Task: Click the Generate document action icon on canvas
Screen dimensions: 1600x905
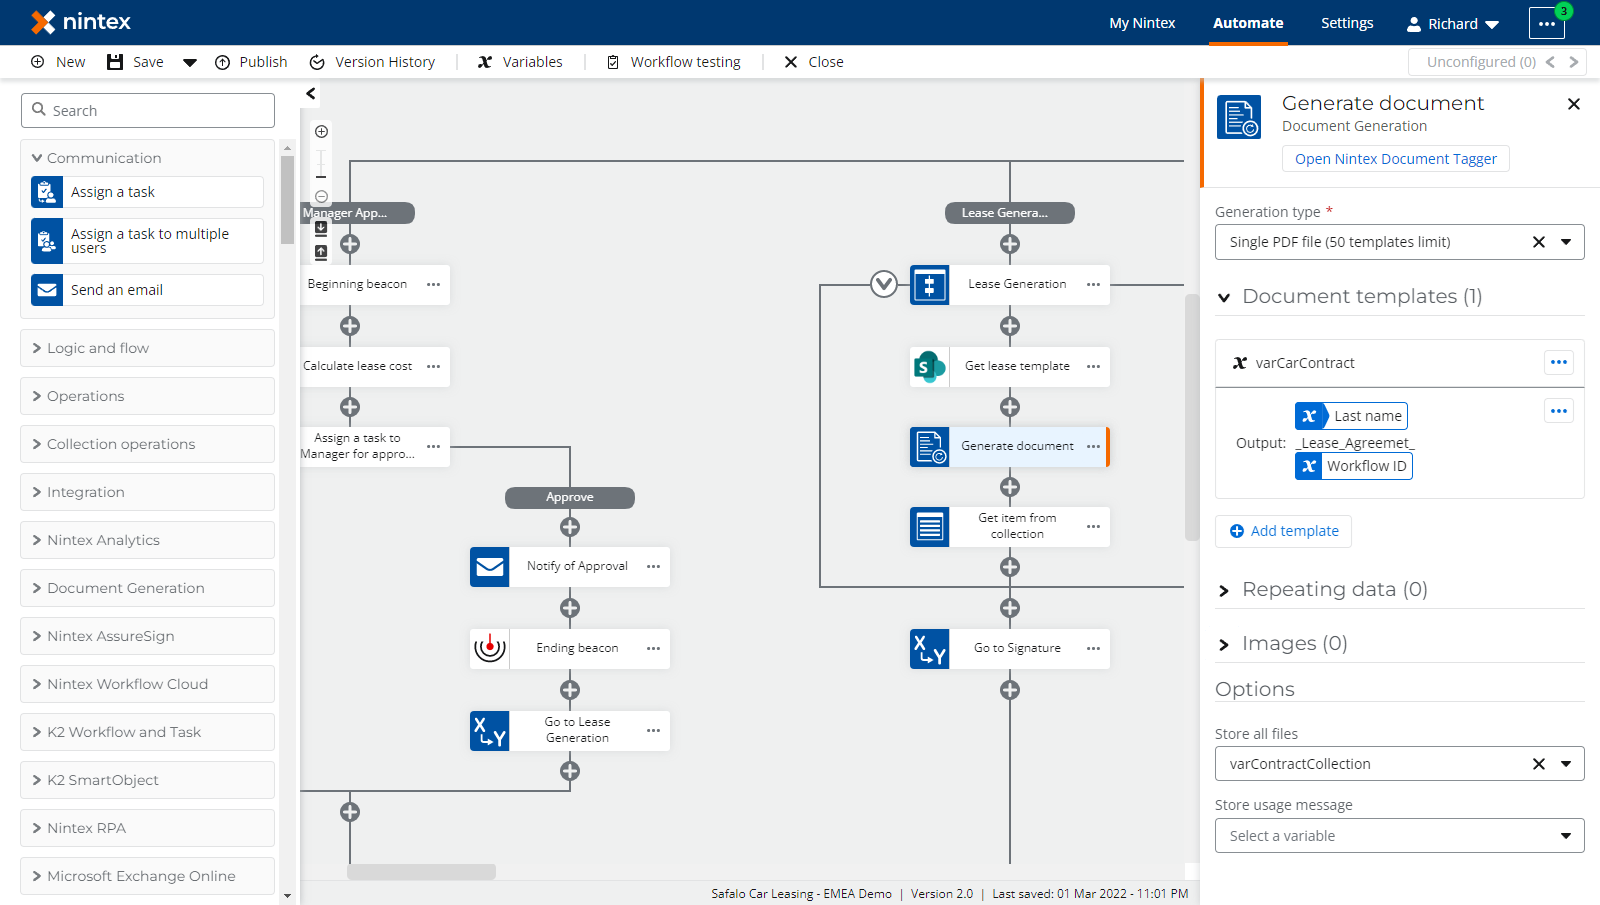Action: pos(929,446)
